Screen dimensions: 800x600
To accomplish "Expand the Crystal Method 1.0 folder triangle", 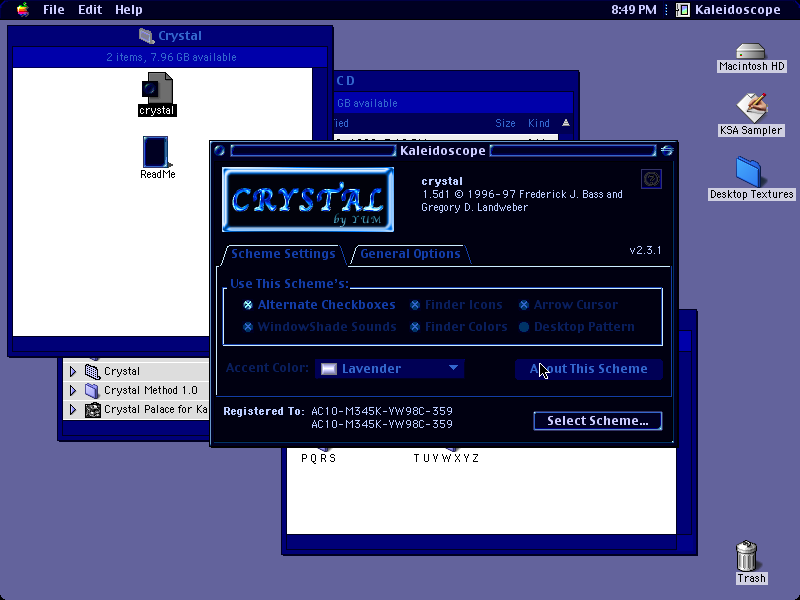I will [73, 390].
